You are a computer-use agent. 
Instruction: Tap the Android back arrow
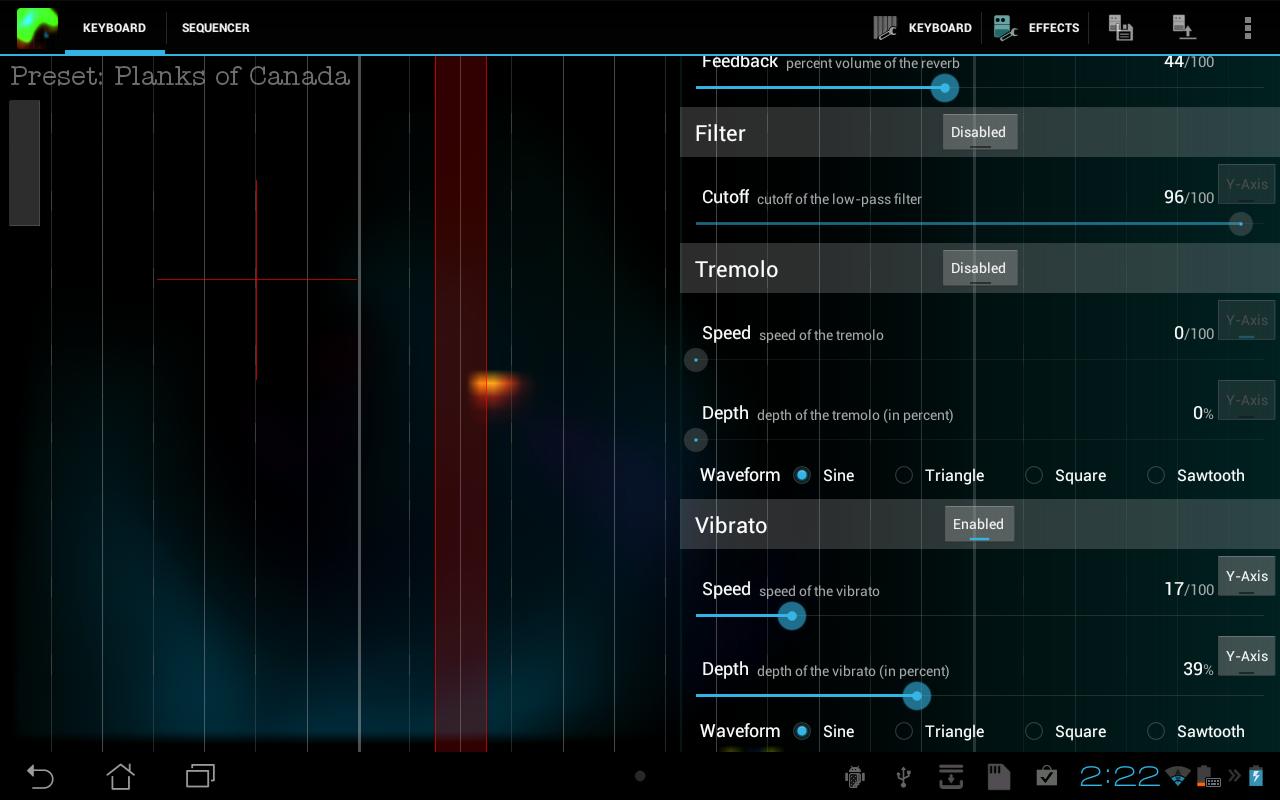click(x=40, y=776)
